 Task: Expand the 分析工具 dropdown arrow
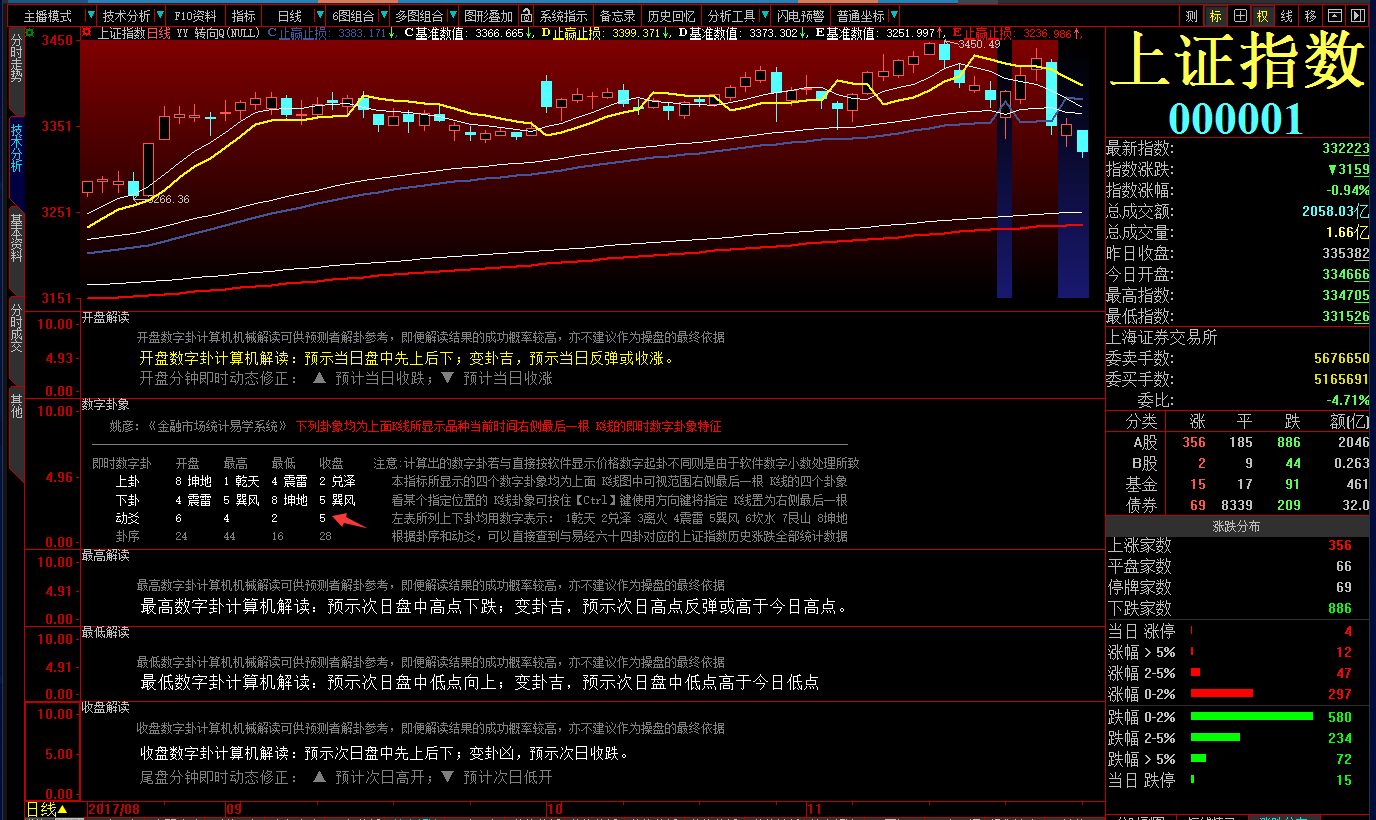point(765,16)
